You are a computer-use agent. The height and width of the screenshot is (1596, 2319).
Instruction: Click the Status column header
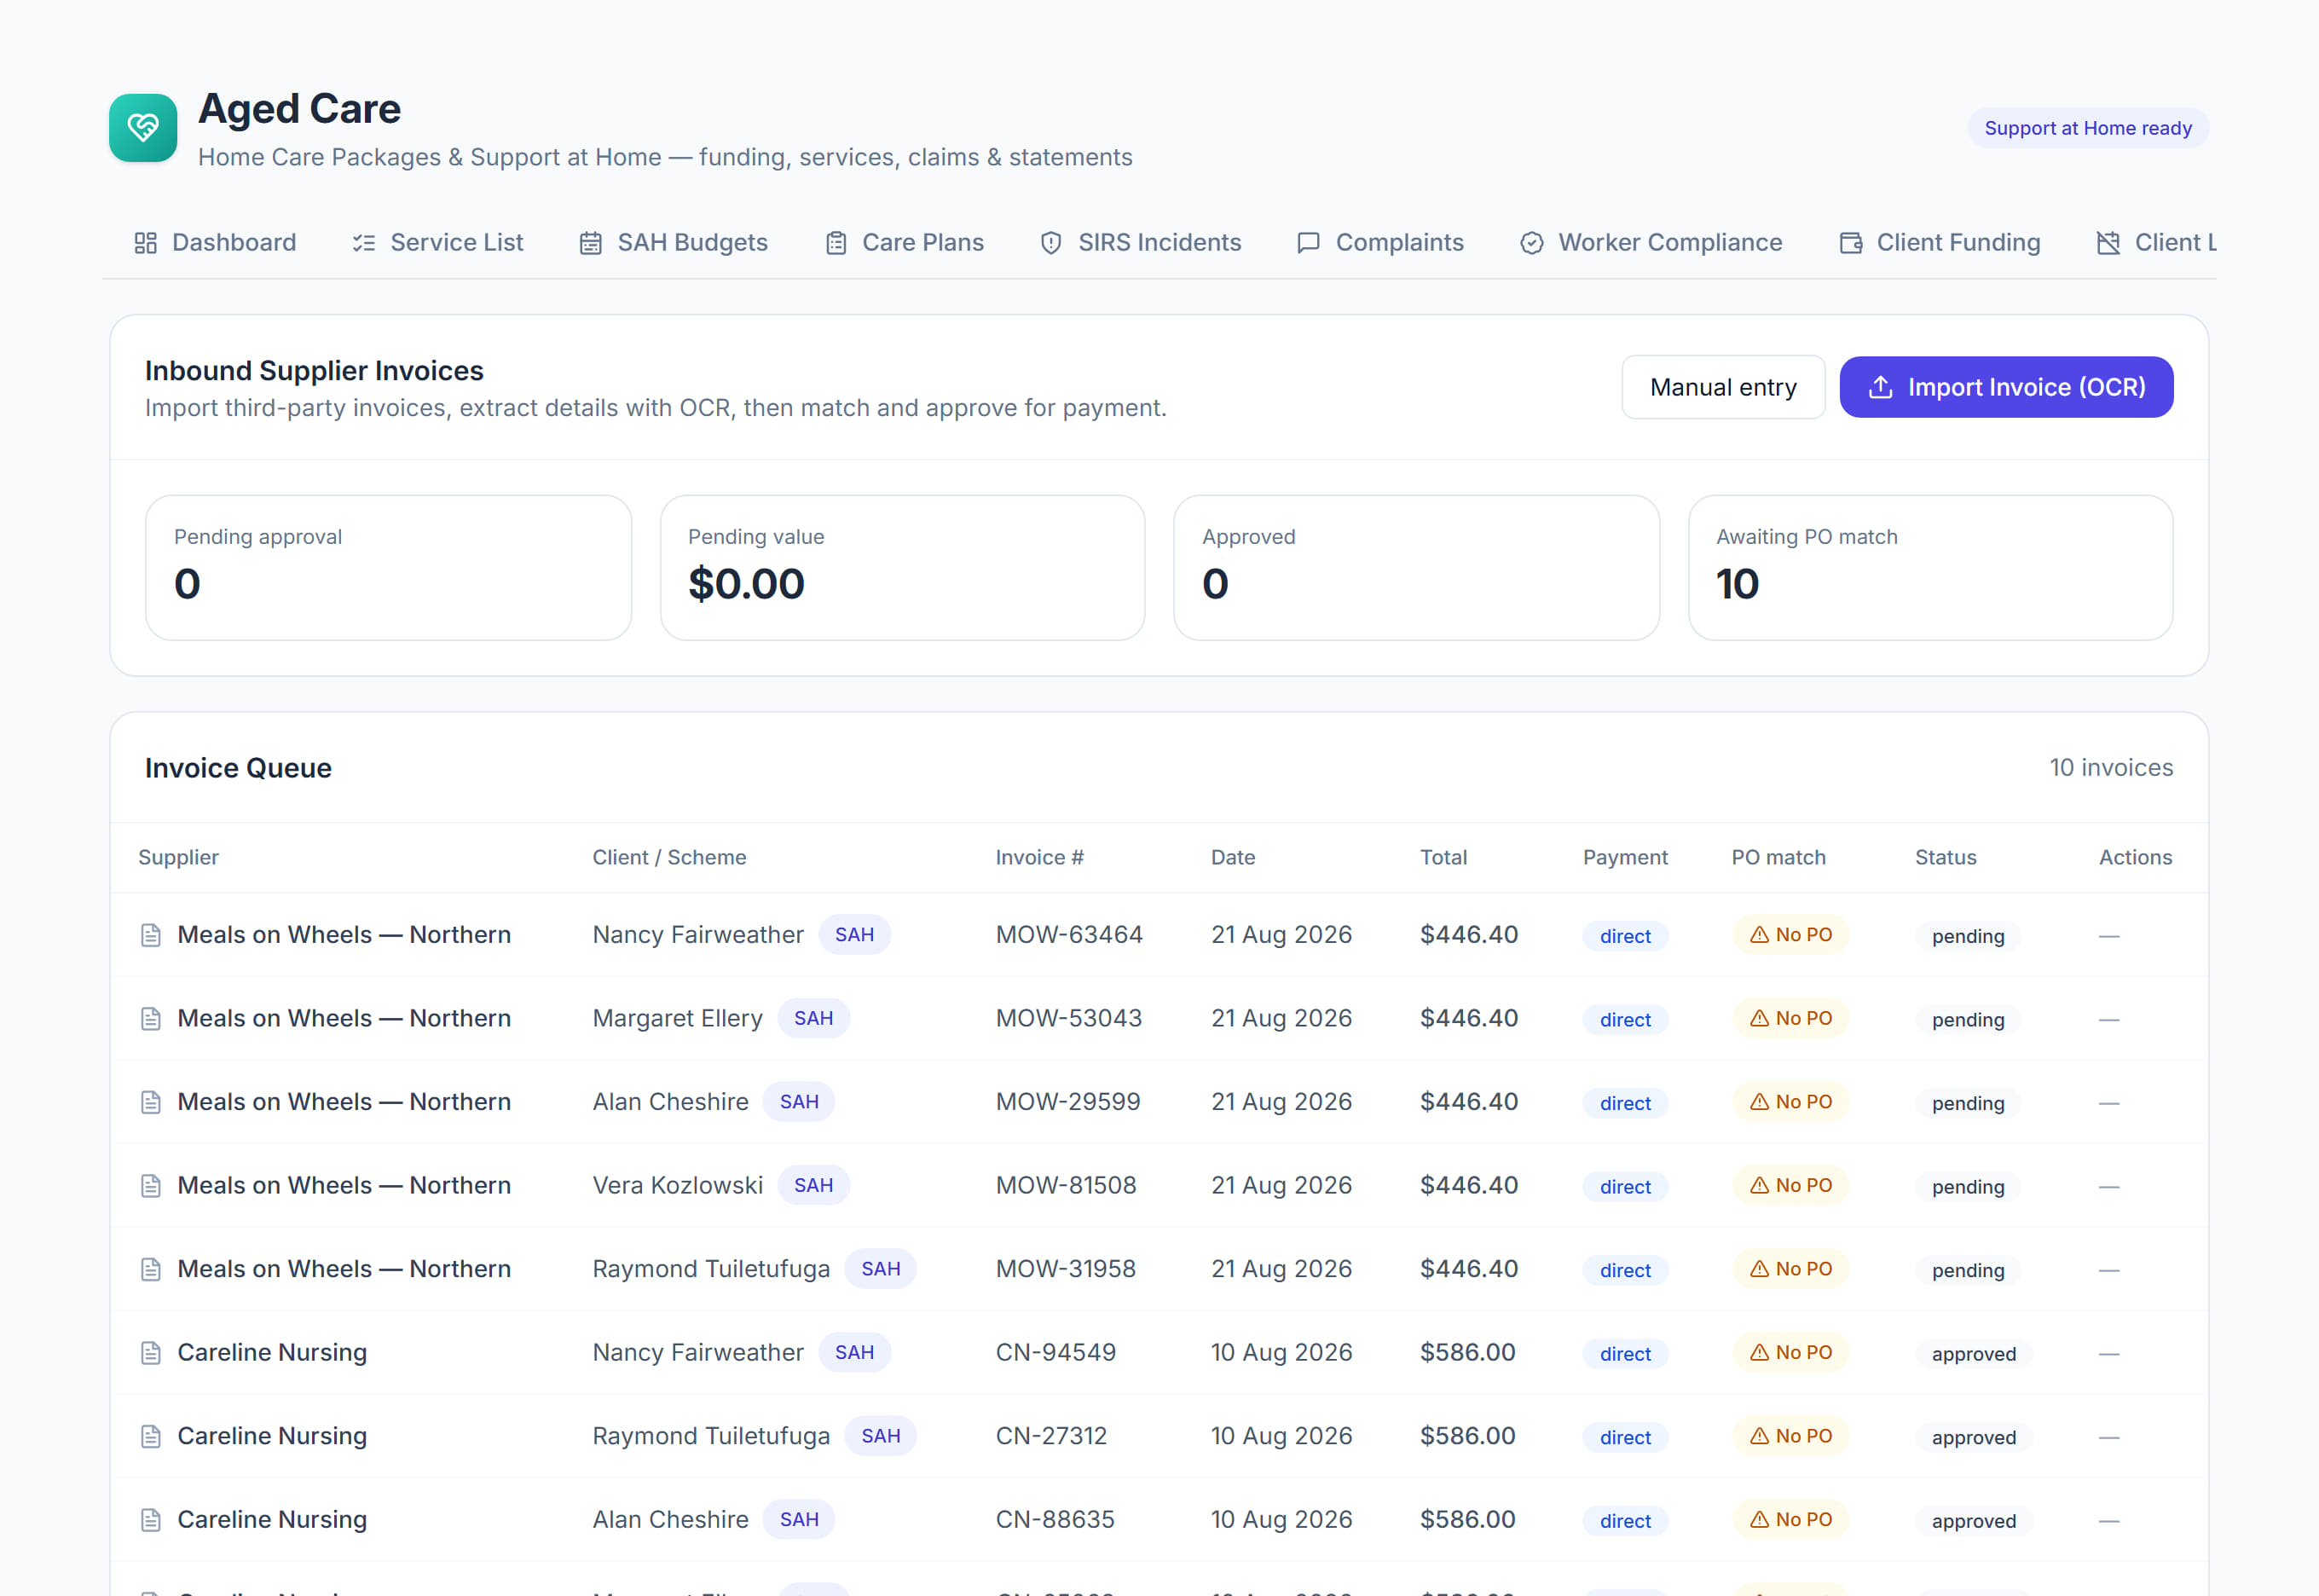coord(1946,857)
